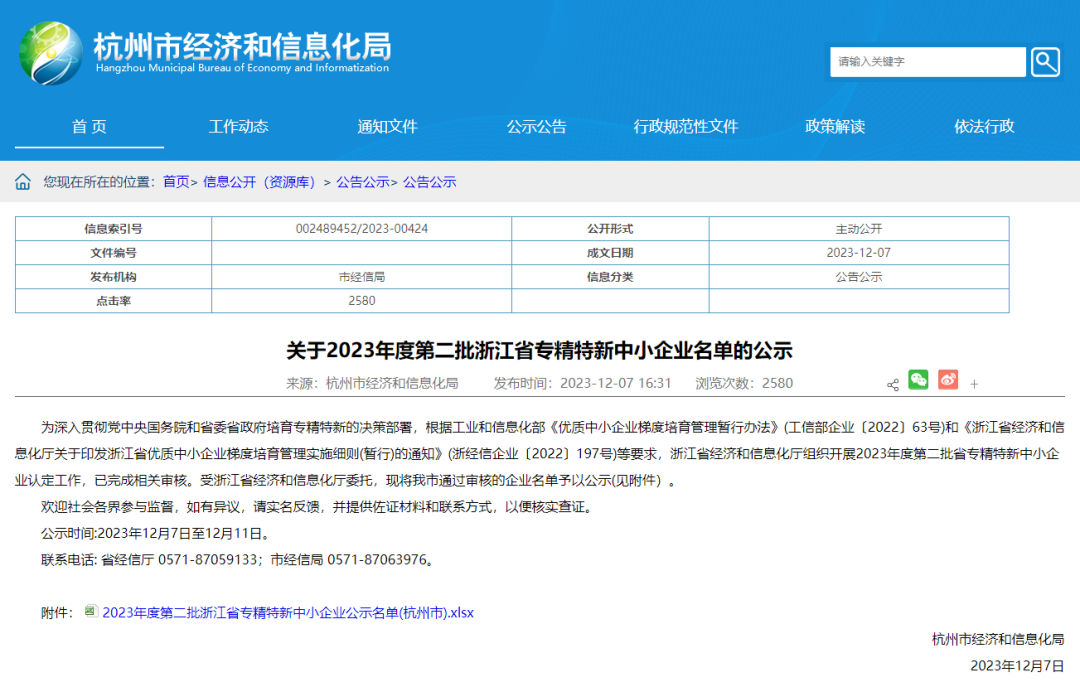Viewport: 1080px width, 687px height.
Task: Expand more sharing options plus icon
Action: click(x=974, y=384)
